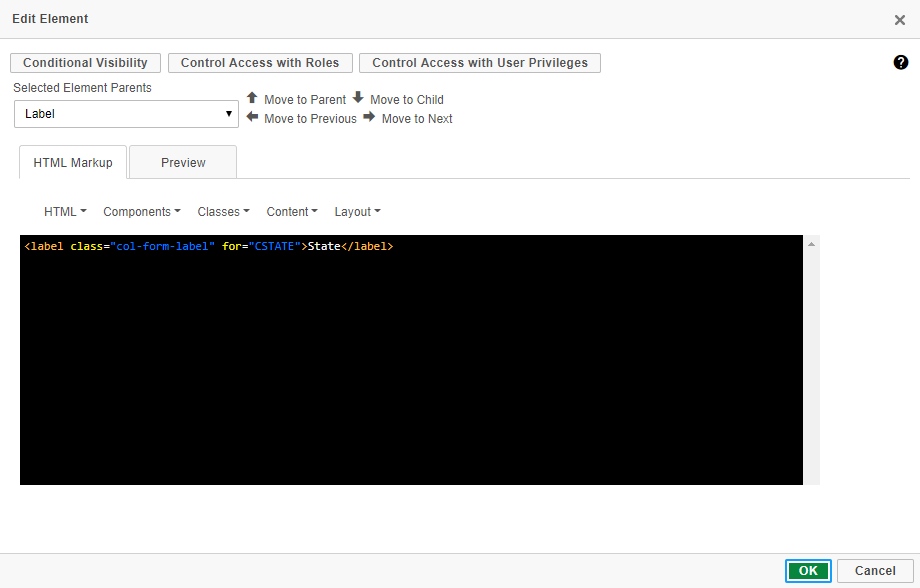Select the Move to Child link text
Screen dimensions: 920x588
407,100
